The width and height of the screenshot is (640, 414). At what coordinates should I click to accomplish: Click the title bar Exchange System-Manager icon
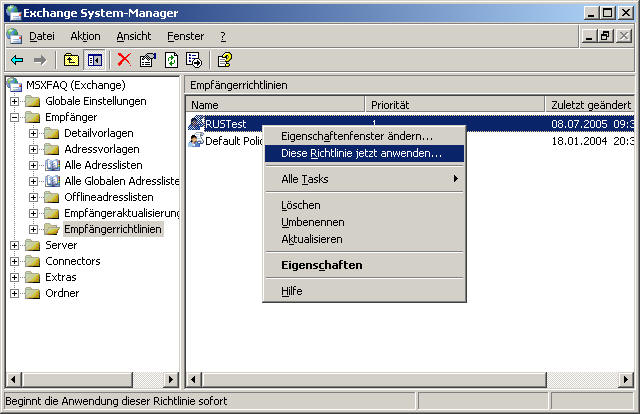click(13, 13)
